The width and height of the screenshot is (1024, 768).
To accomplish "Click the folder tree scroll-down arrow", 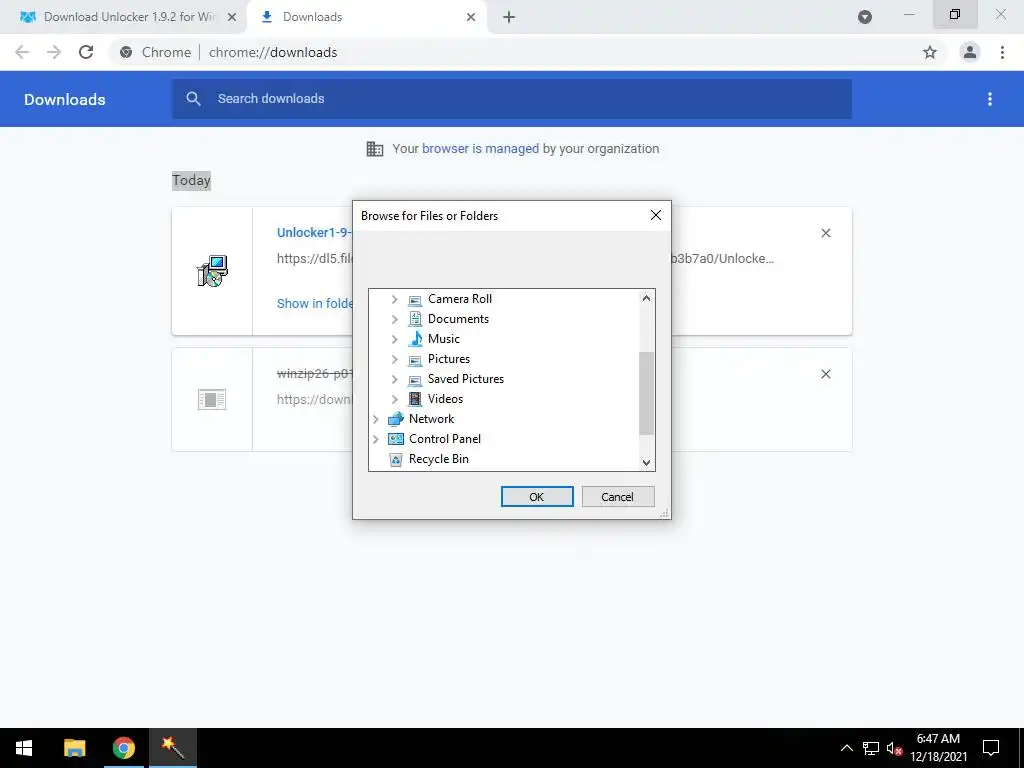I will [646, 462].
